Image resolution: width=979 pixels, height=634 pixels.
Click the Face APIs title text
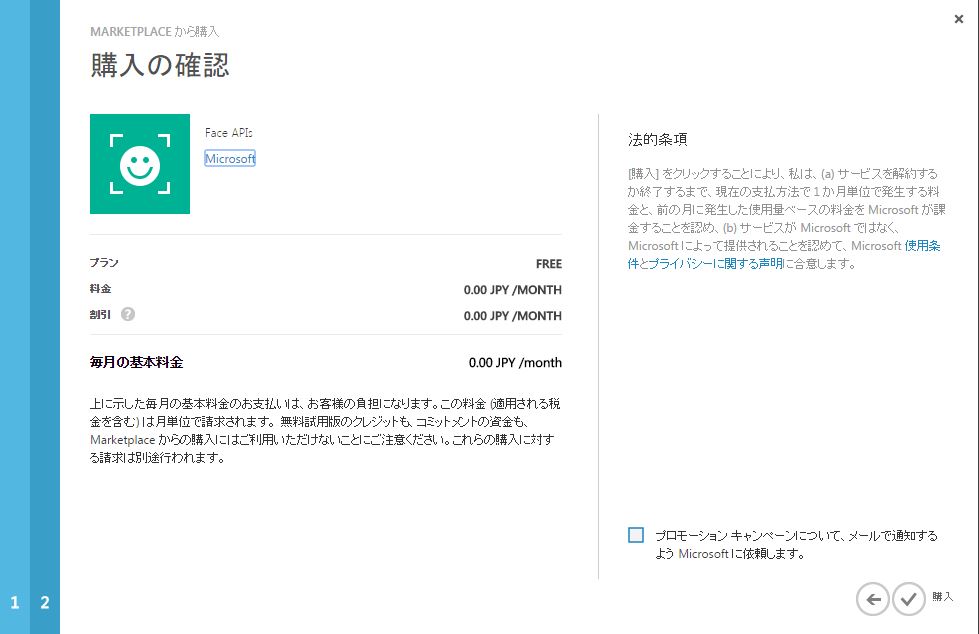pyautogui.click(x=229, y=132)
